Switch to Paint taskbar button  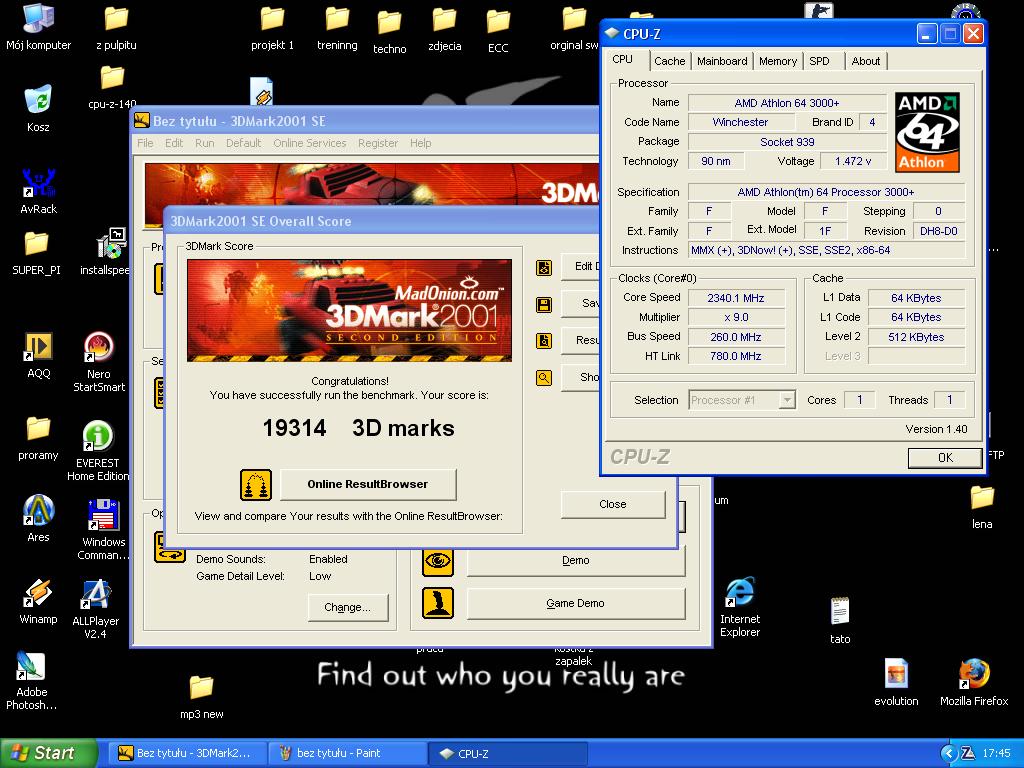(x=347, y=753)
